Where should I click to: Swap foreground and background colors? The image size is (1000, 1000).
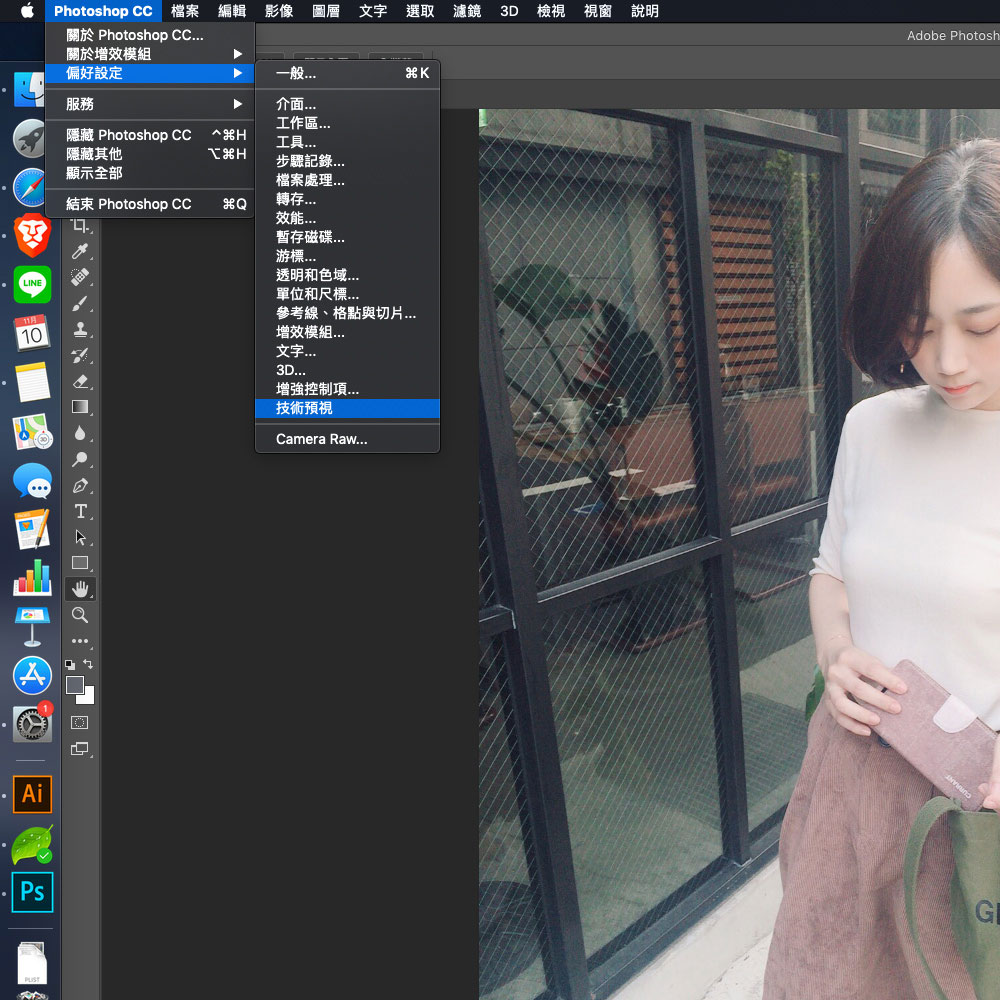click(x=89, y=664)
